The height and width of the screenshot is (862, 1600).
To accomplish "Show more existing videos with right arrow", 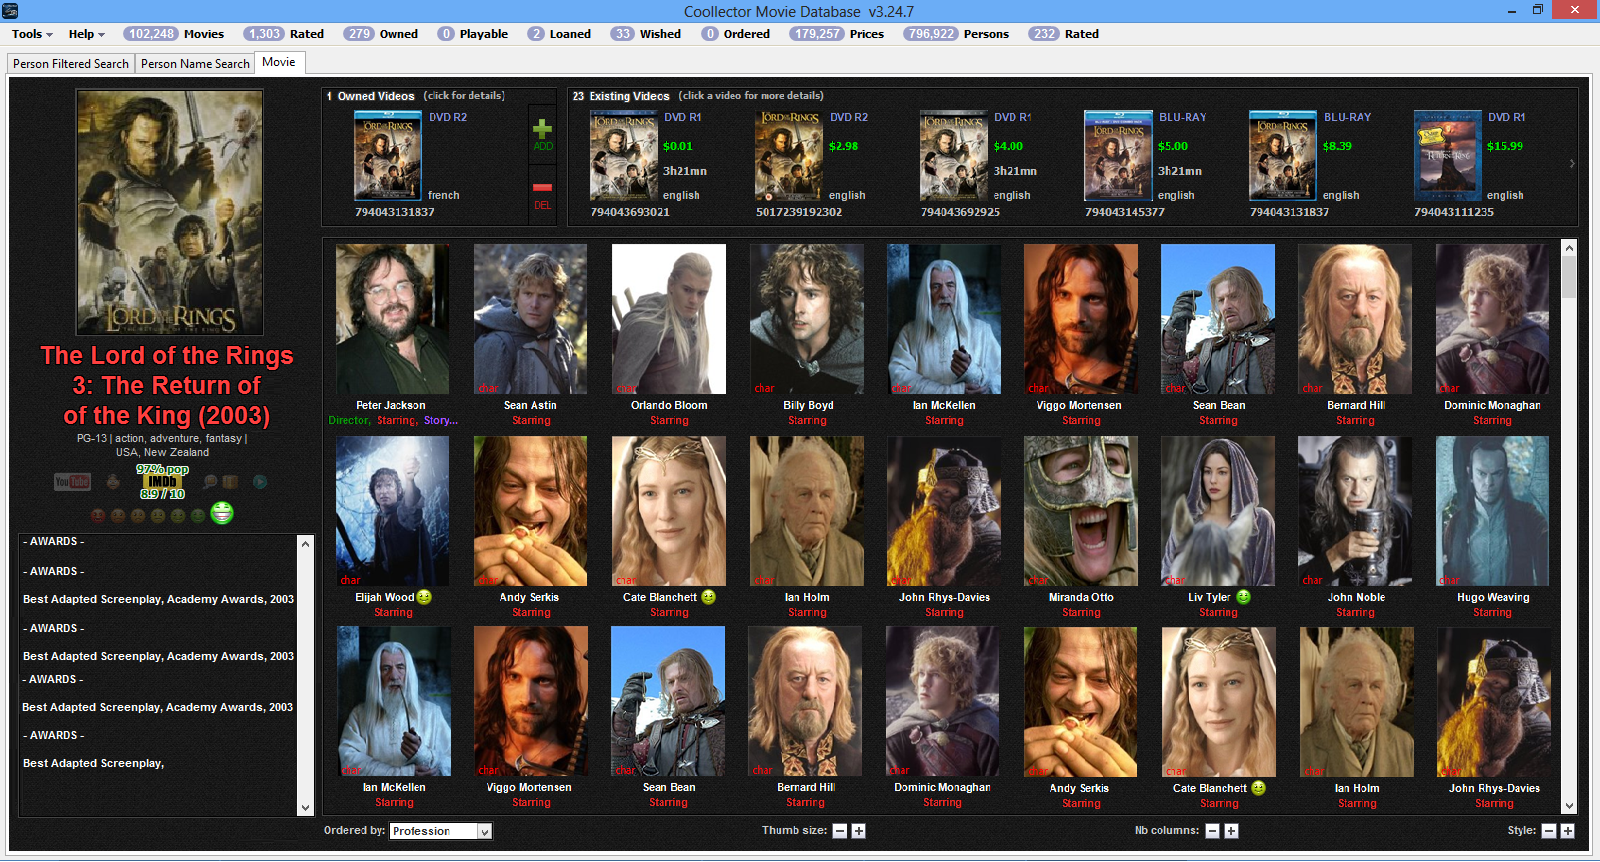I will (1572, 163).
